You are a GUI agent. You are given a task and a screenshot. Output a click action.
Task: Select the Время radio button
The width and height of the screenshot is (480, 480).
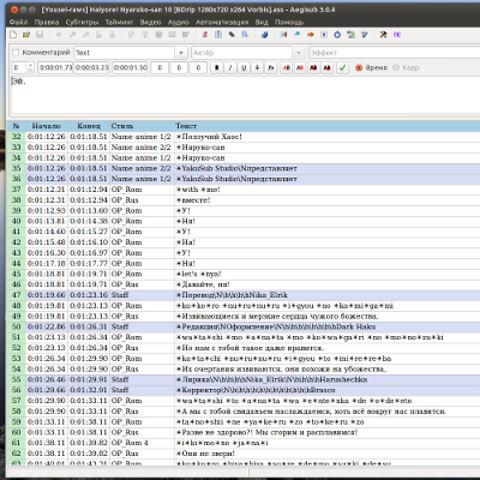pos(359,68)
